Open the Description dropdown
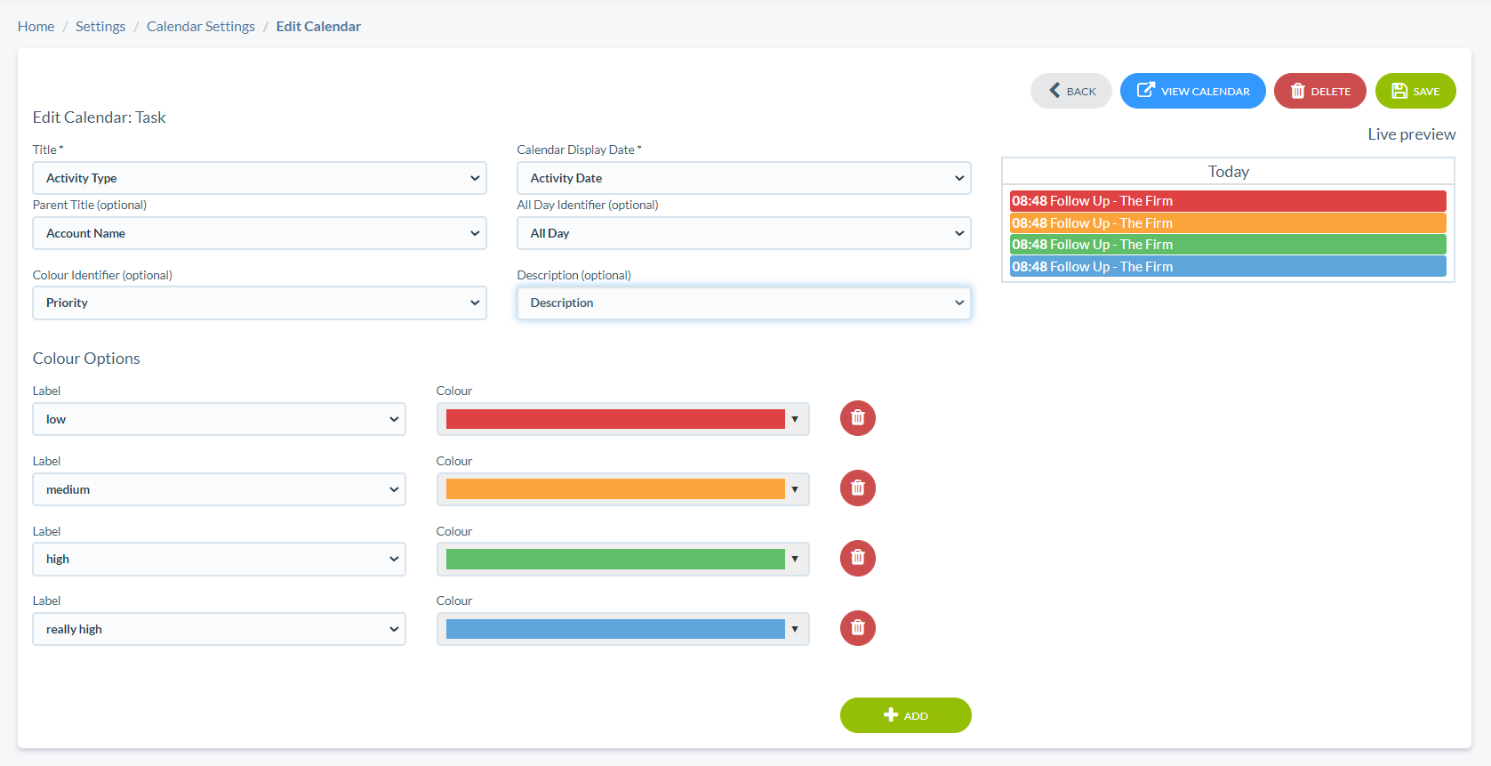Screen dimensions: 1491x766 click(x=744, y=303)
